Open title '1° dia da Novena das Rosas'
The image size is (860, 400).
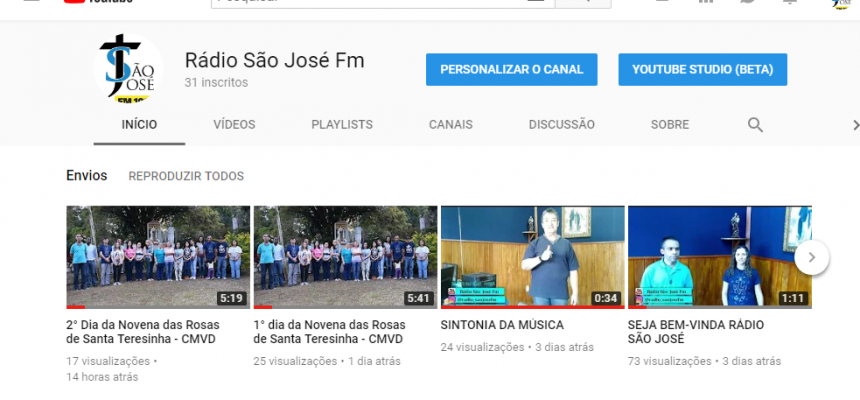(330, 332)
